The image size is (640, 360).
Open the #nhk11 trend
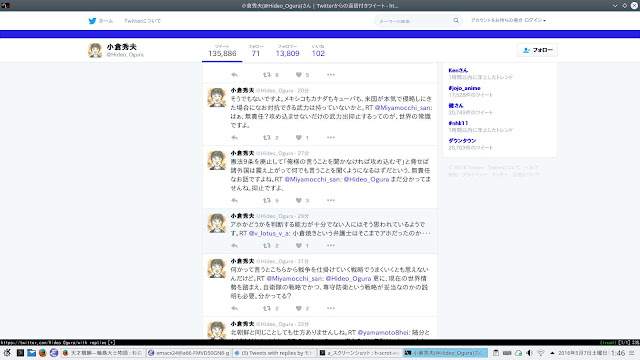[458, 123]
